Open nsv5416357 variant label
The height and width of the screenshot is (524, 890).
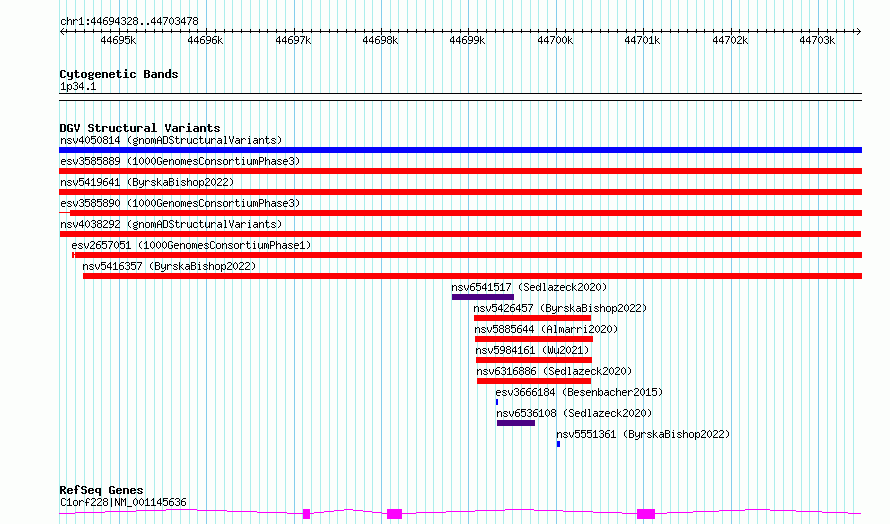click(169, 266)
